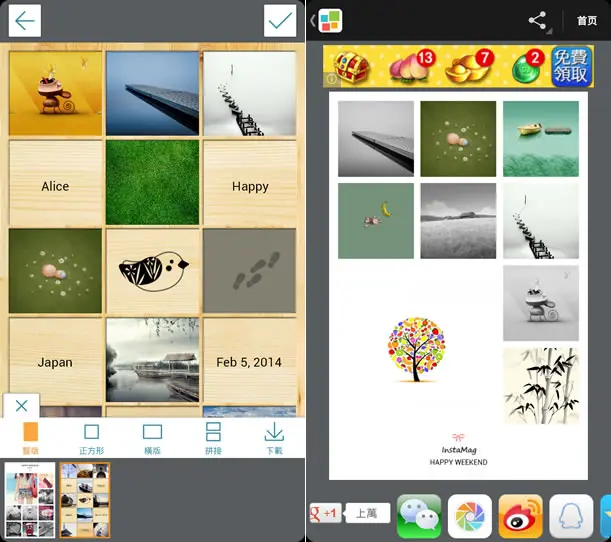This screenshot has height=542, width=611.
Task: Share via WeChat icon
Action: tap(419, 516)
